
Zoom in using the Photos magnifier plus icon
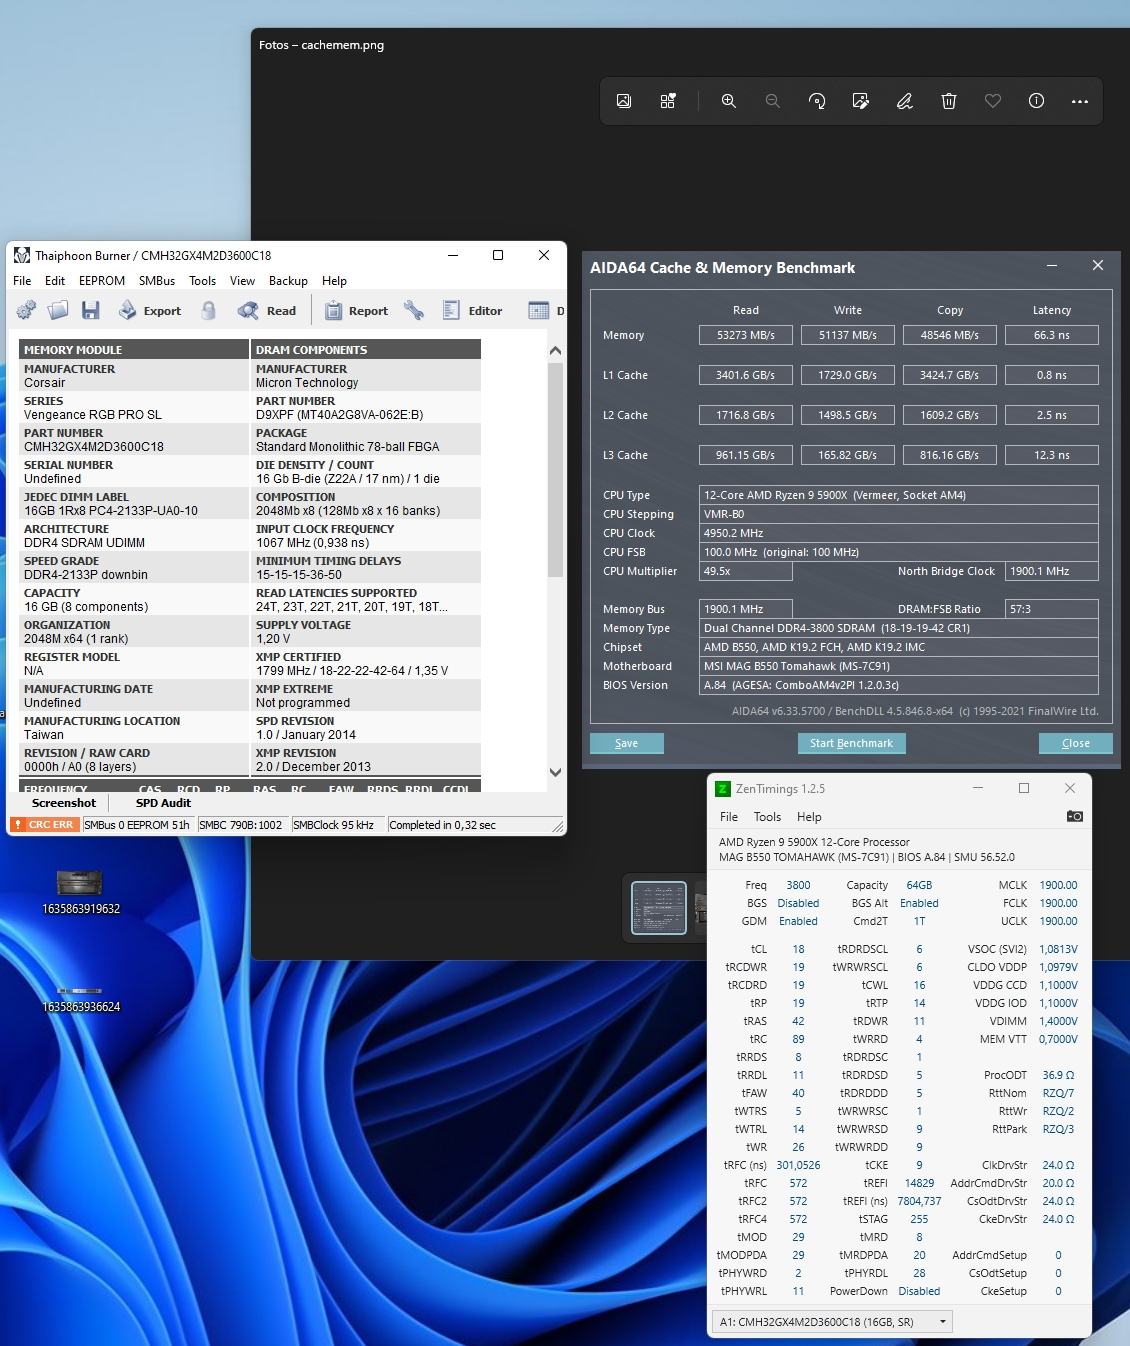(x=729, y=101)
